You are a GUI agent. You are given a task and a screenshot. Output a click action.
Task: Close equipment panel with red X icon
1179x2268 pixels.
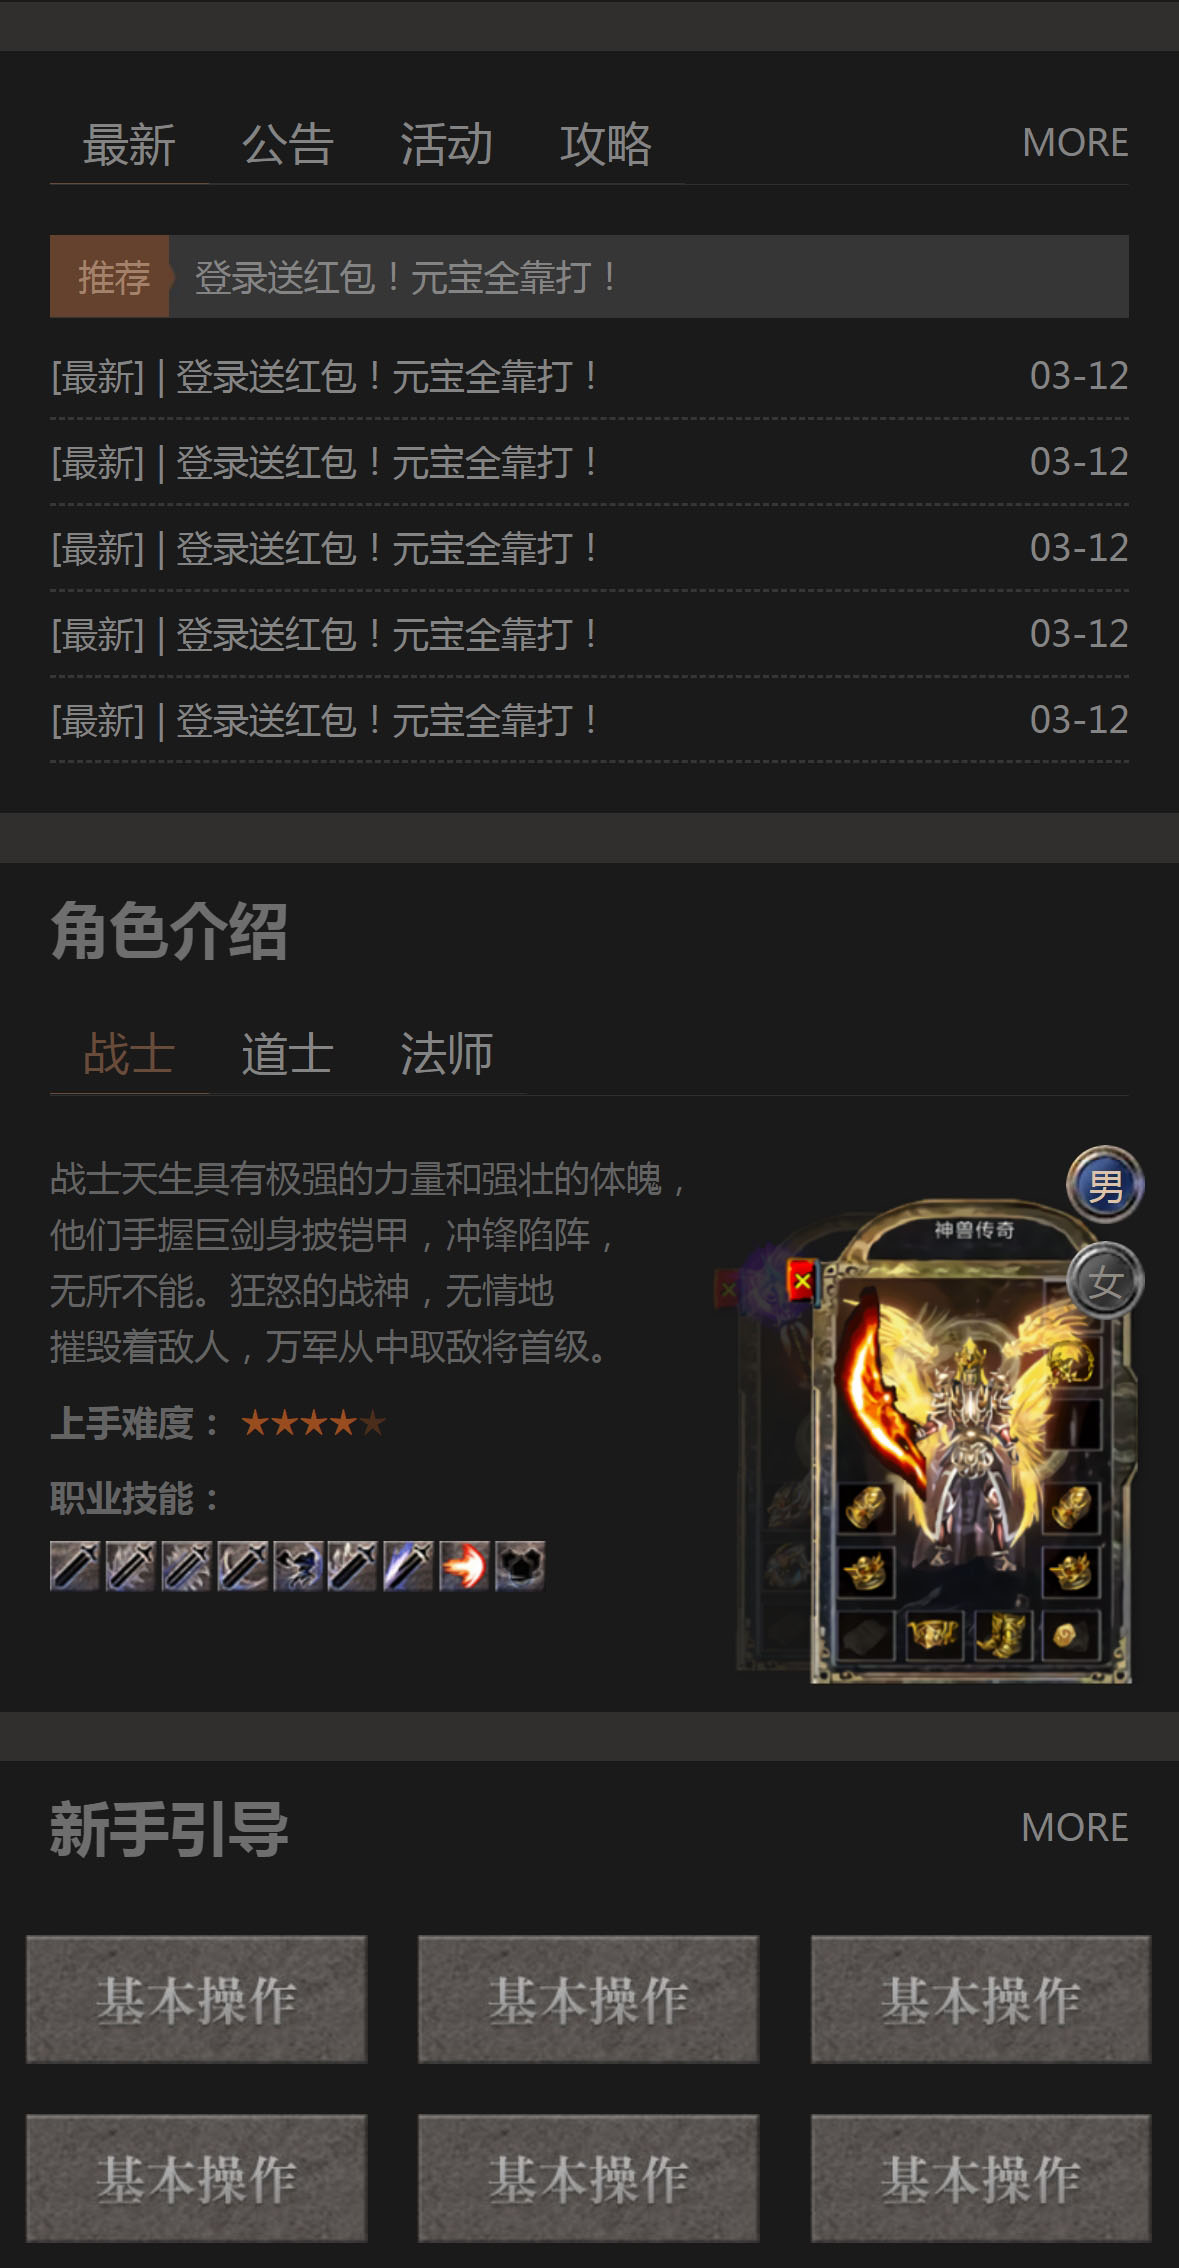click(802, 1280)
